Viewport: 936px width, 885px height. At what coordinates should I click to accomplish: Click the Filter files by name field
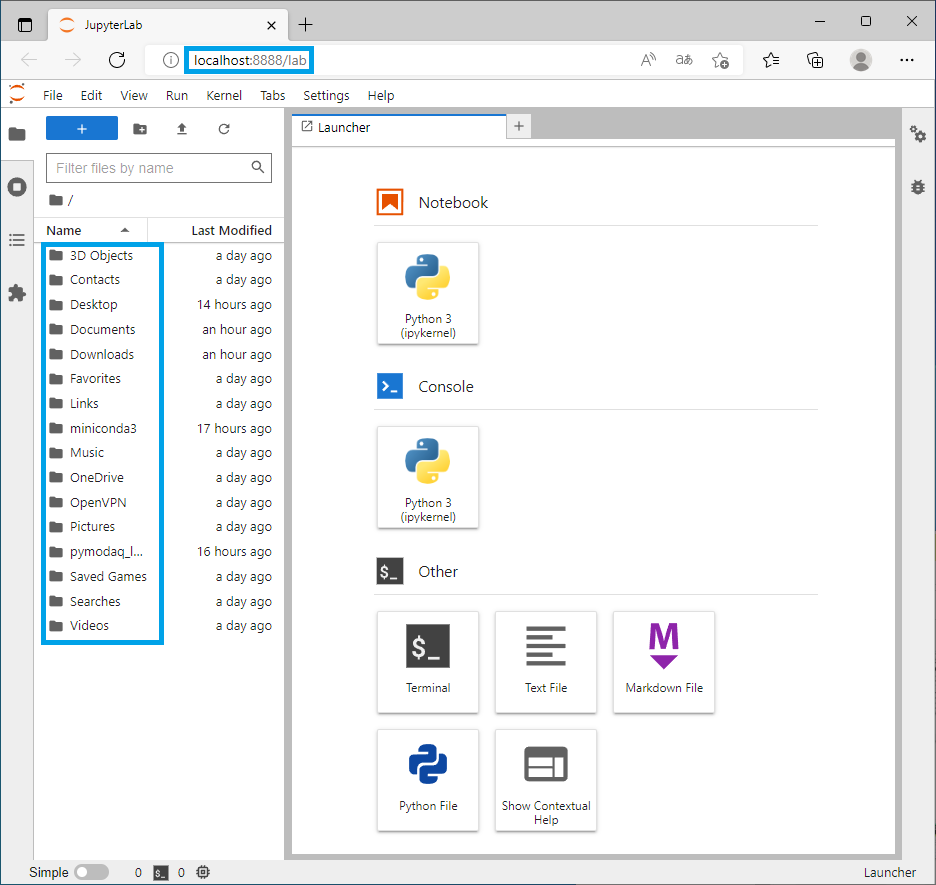[x=159, y=168]
